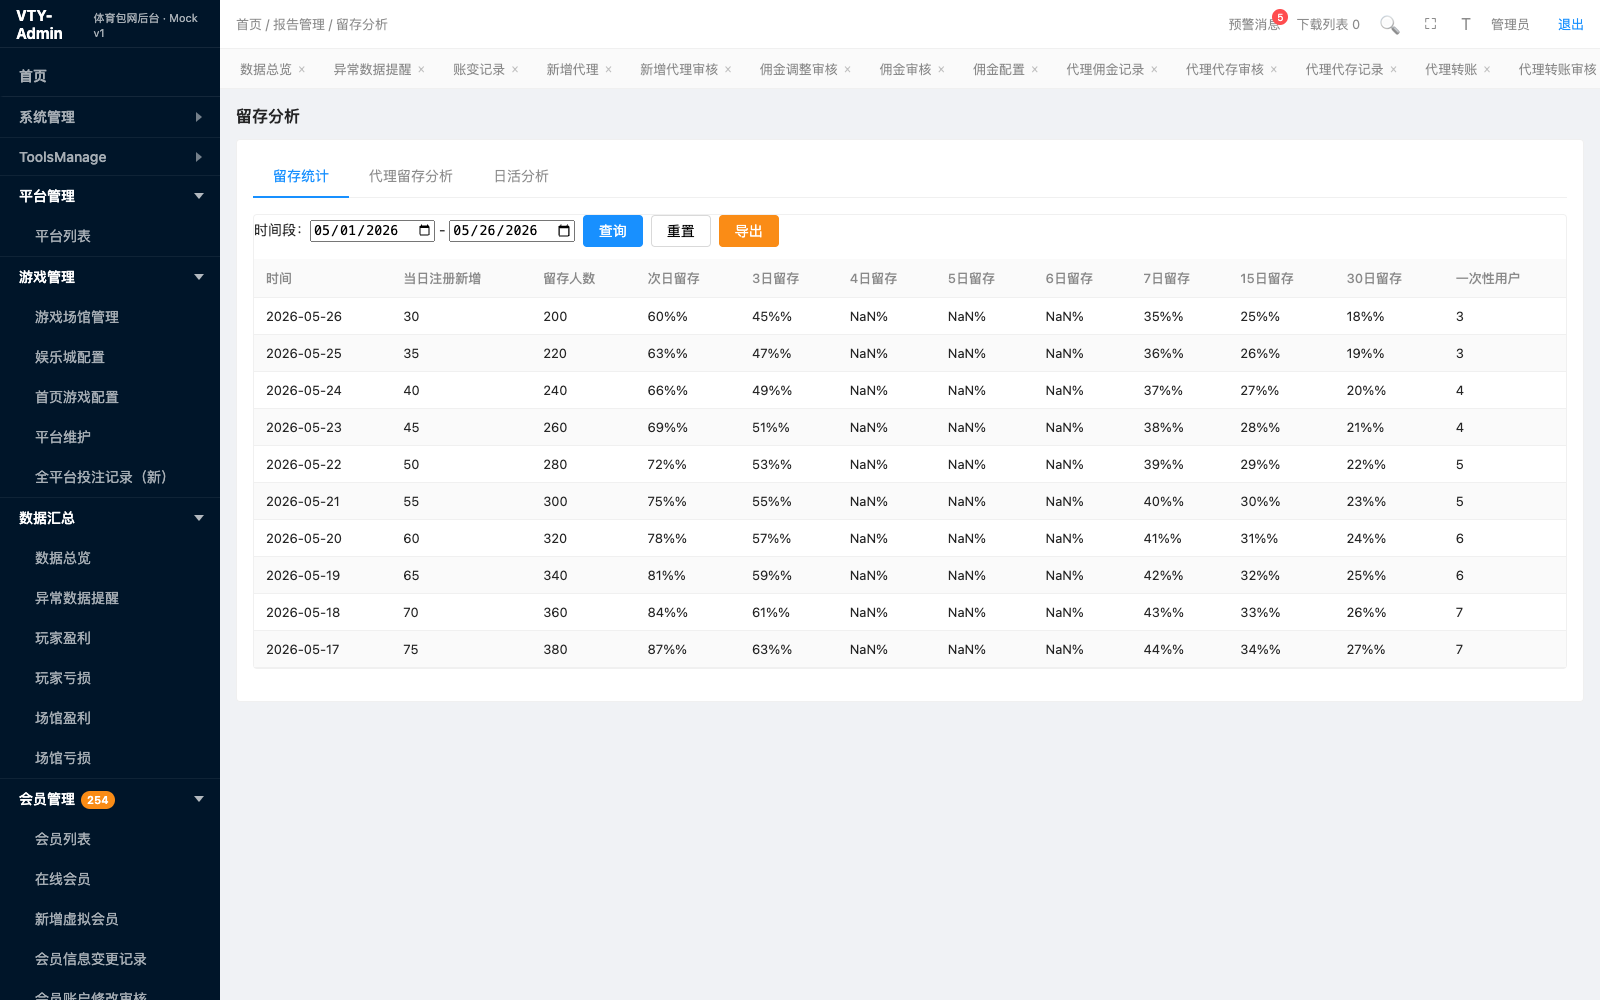
Task: Open the 佣金配置 page tab
Action: coord(999,70)
